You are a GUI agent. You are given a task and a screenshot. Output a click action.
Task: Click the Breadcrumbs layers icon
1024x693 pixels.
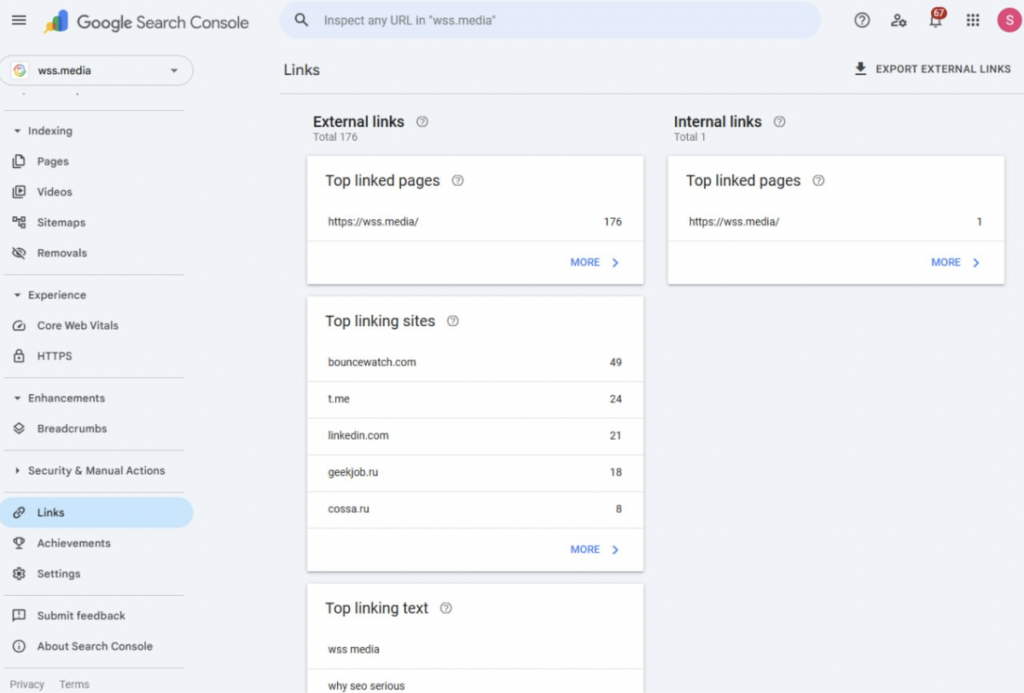(19, 428)
